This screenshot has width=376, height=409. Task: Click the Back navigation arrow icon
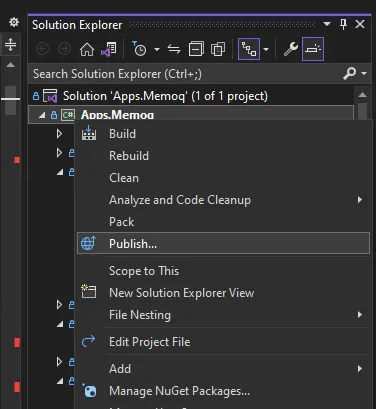(42, 49)
